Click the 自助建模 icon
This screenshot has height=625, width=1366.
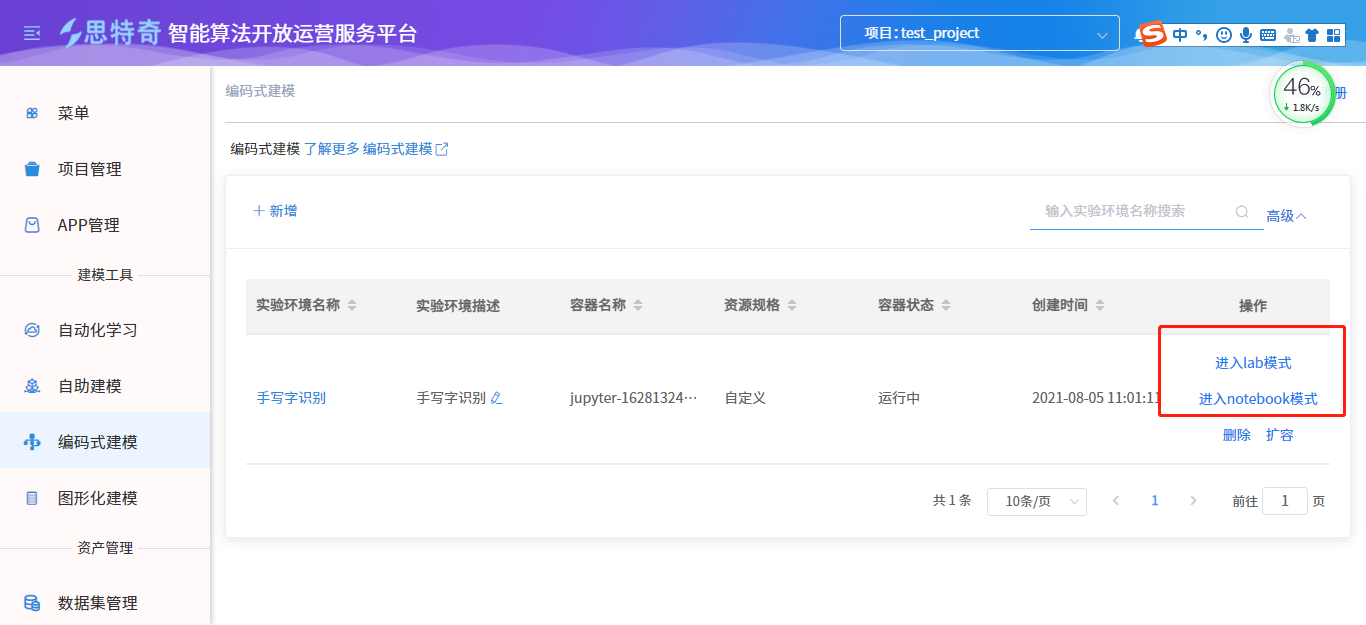click(x=32, y=386)
